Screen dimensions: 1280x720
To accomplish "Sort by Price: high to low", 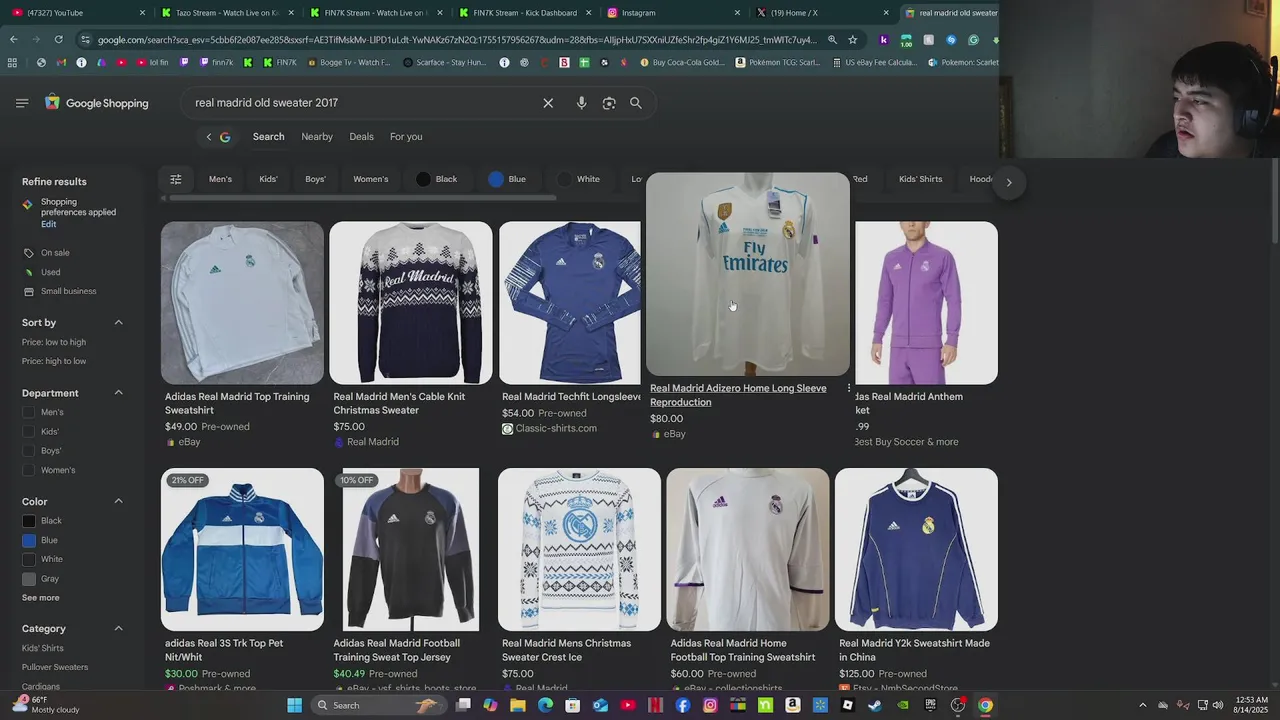I will (54, 361).
